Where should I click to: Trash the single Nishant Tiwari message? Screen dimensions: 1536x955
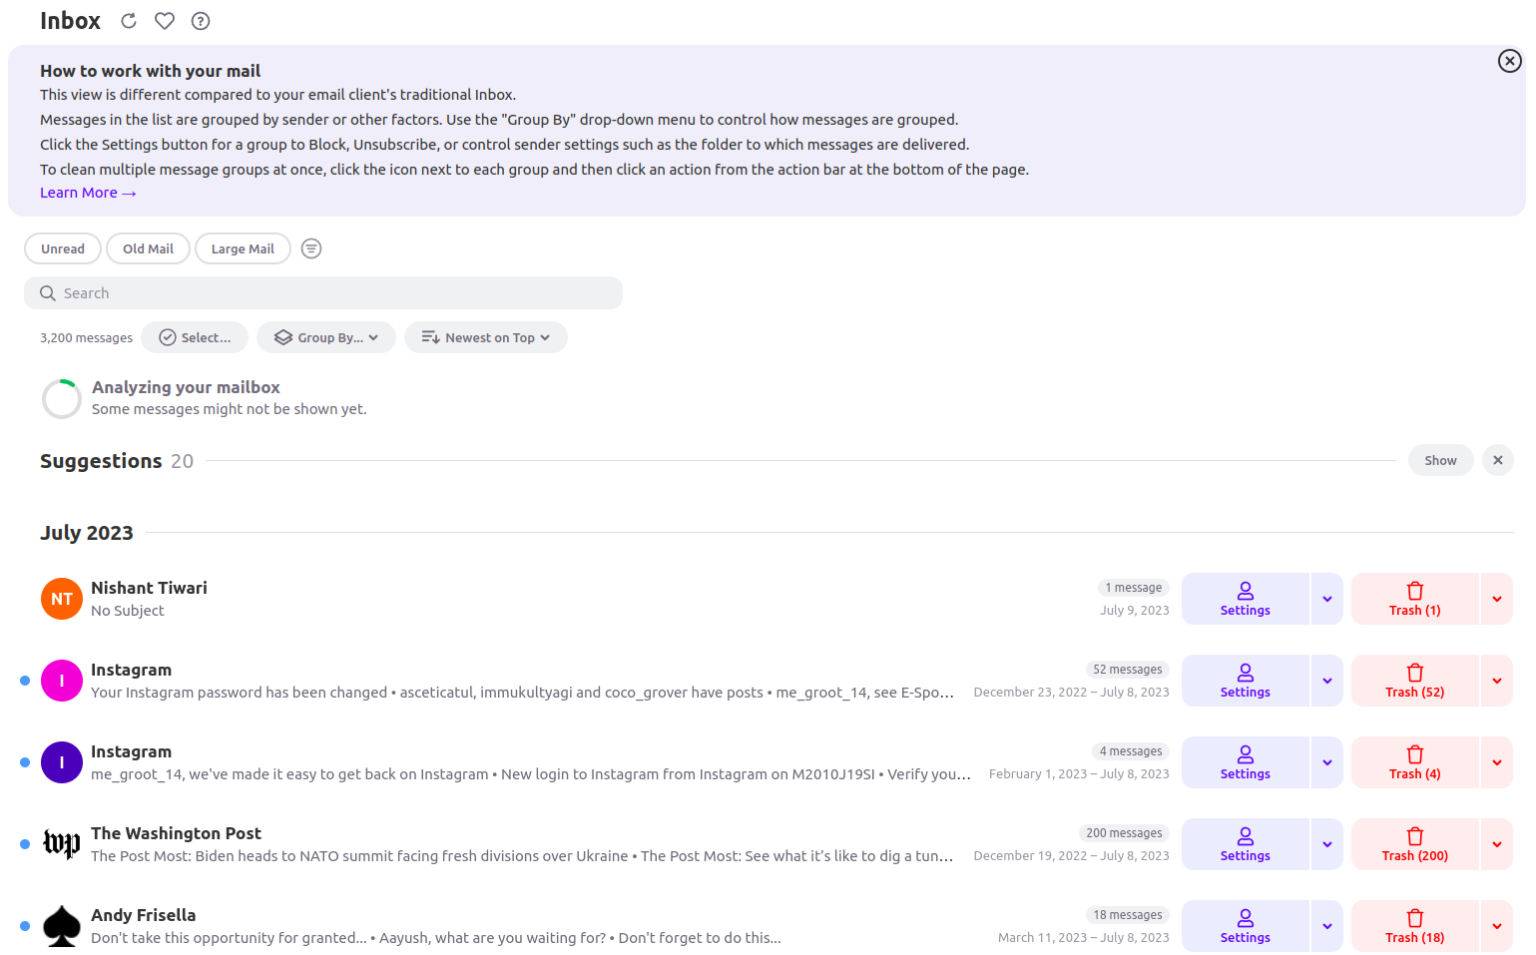[x=1415, y=599]
